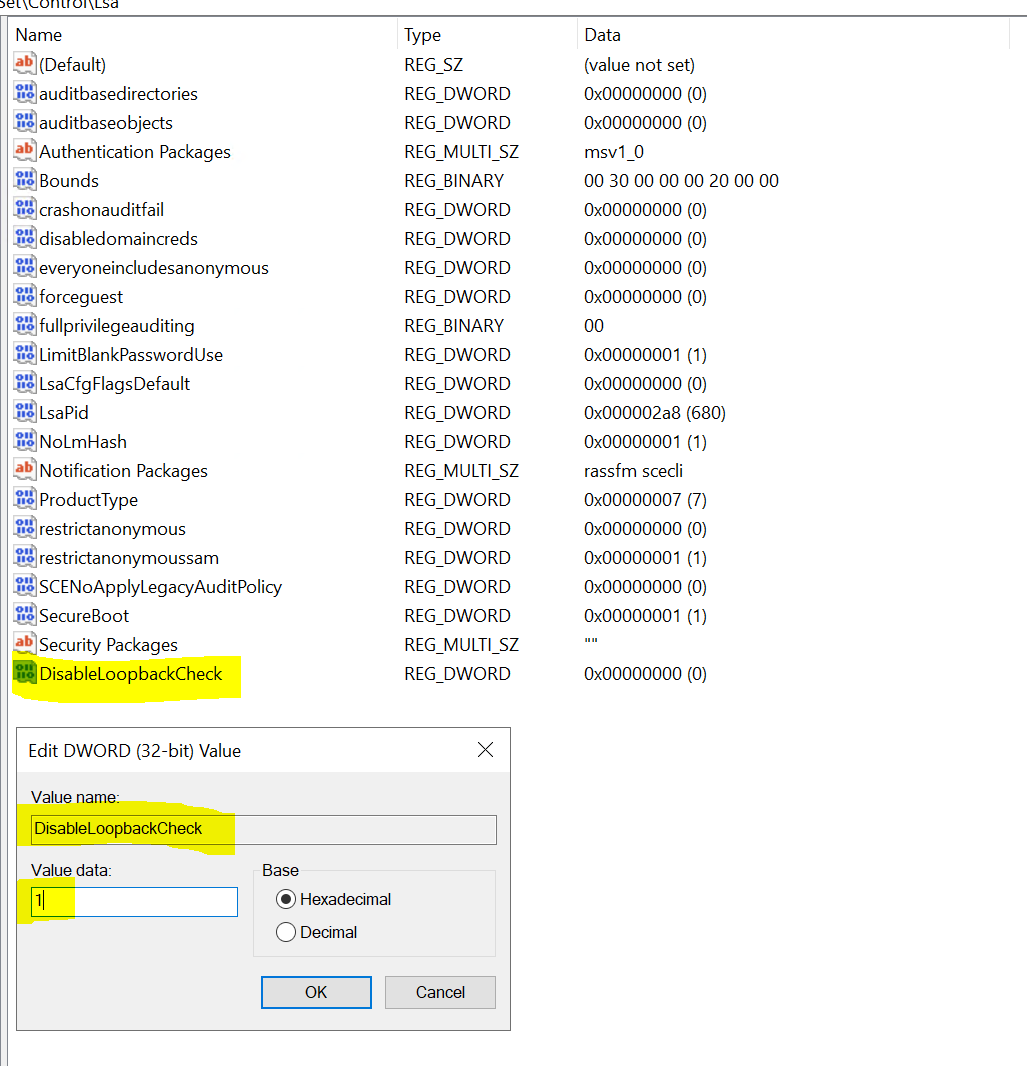The width and height of the screenshot is (1027, 1066).
Task: Select the LsaPid registry value icon
Action: [24, 412]
